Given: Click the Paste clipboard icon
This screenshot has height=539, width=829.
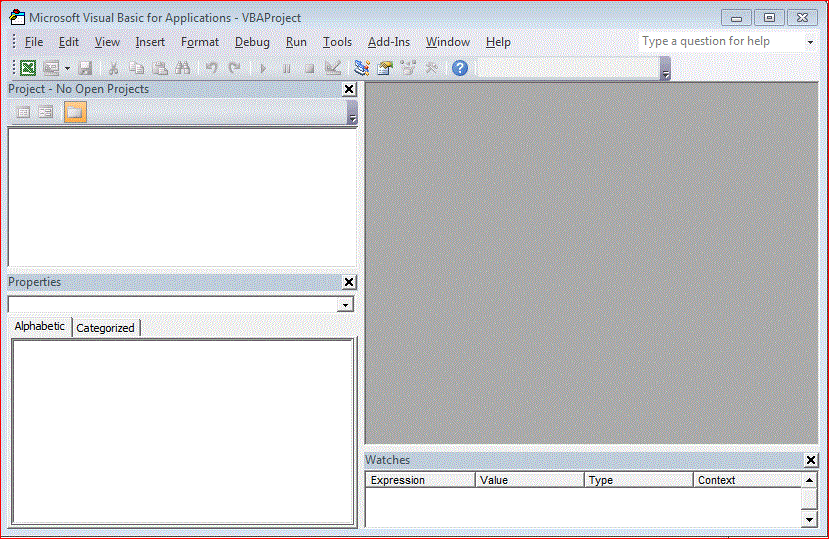Looking at the screenshot, I should click(160, 68).
